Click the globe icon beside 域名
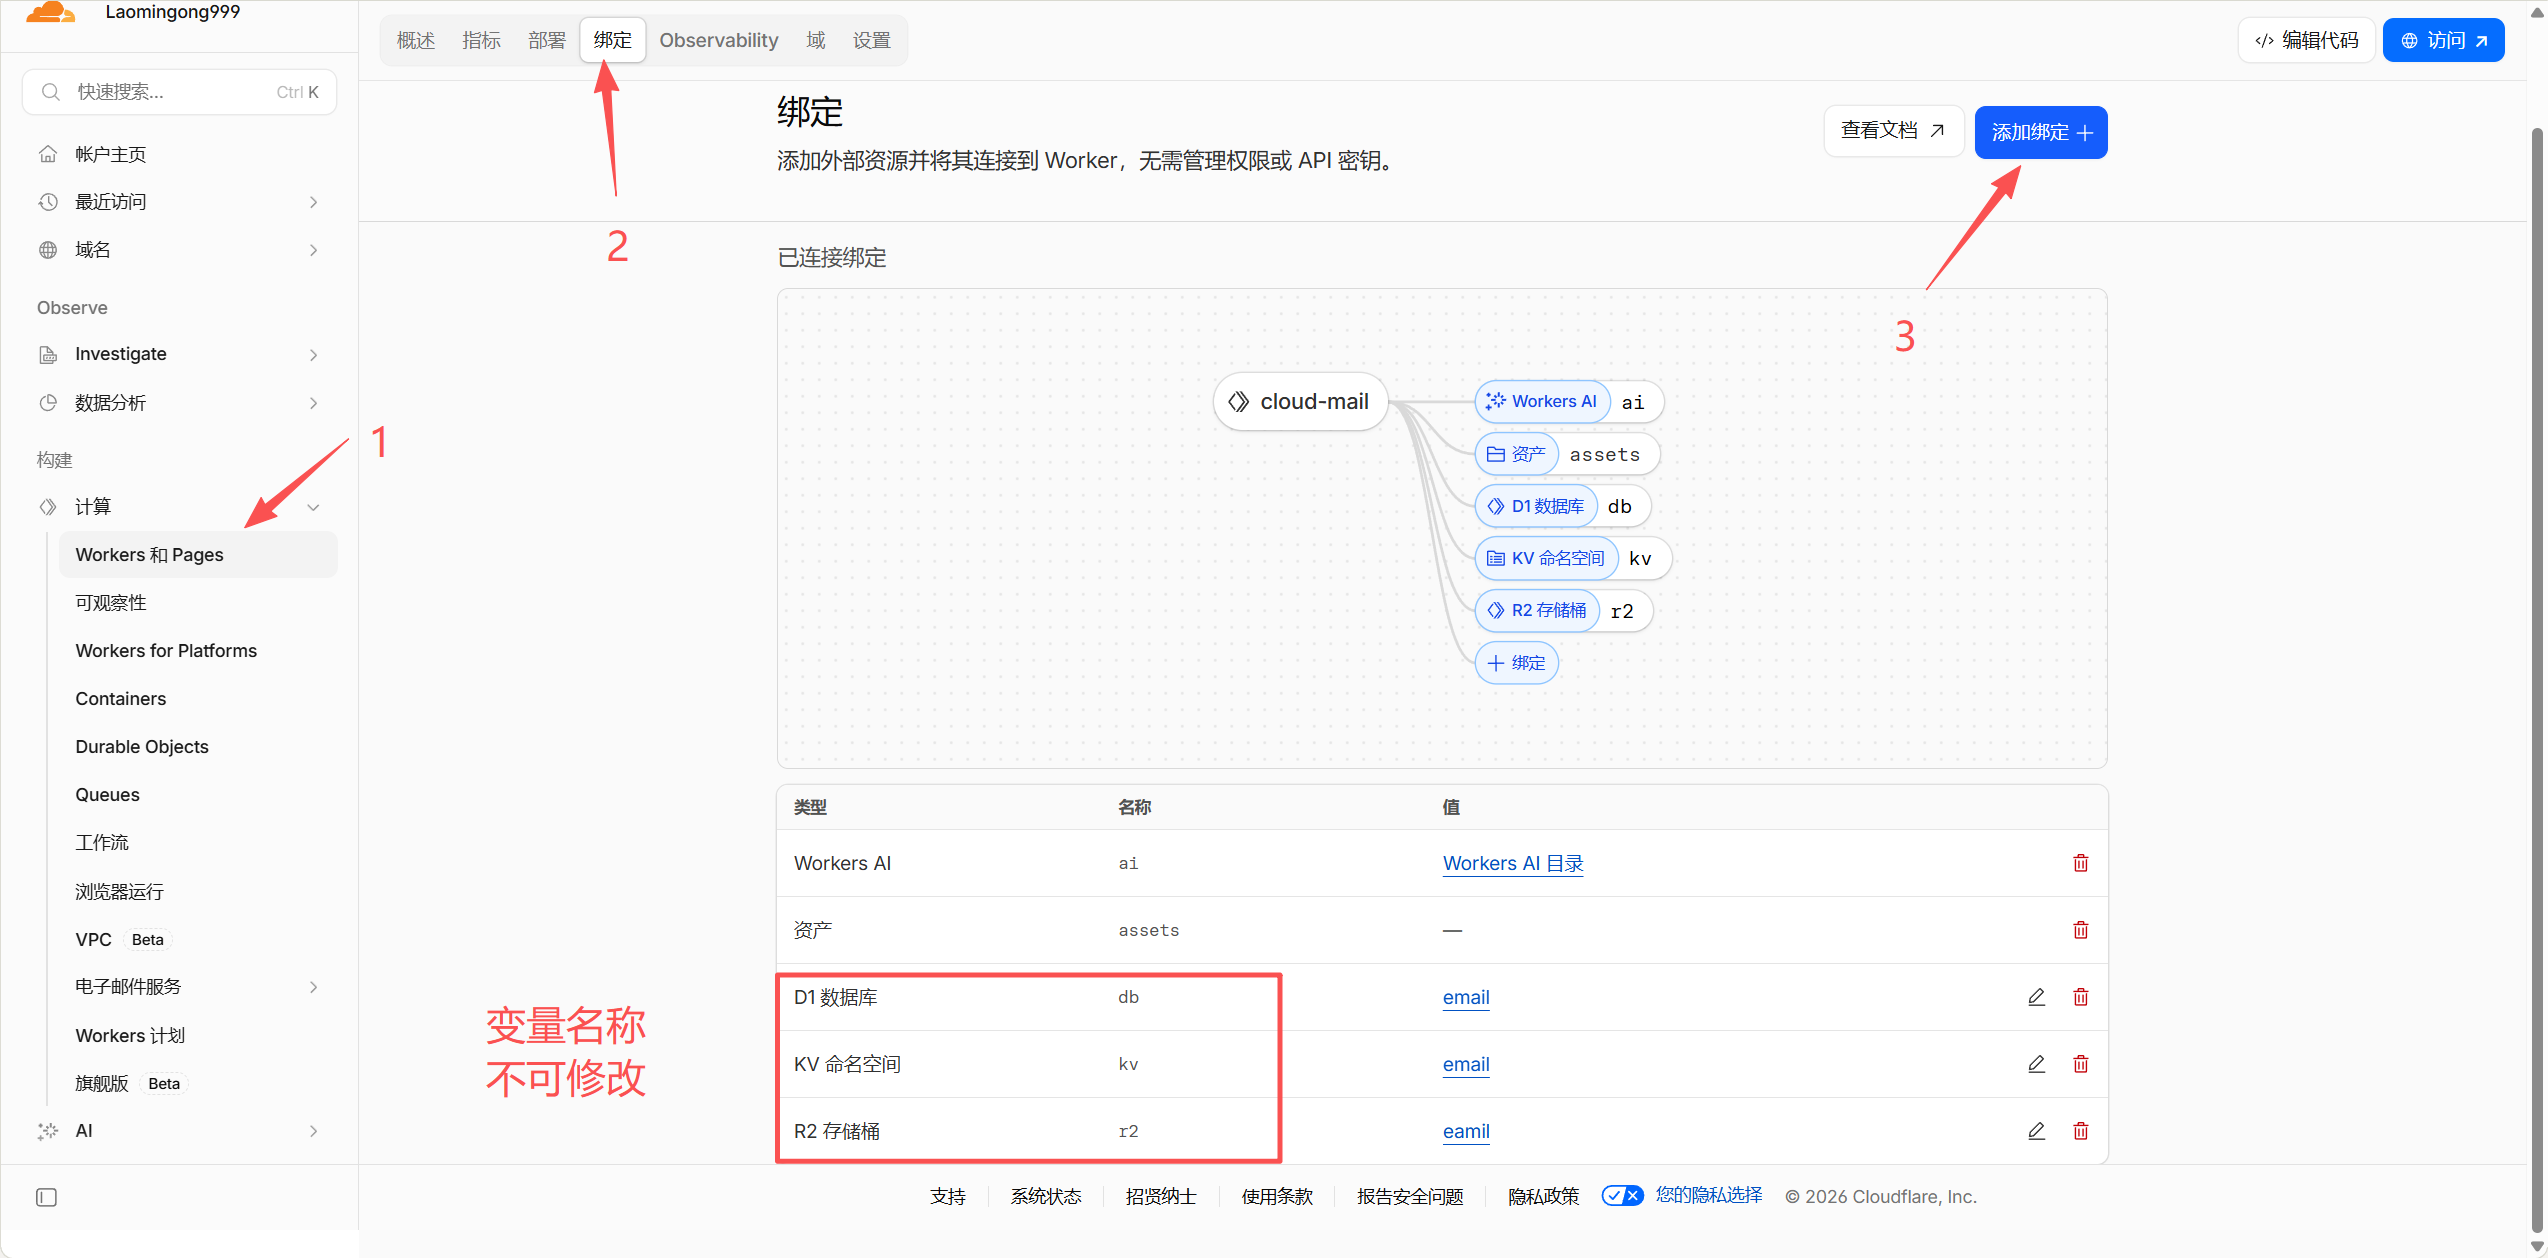This screenshot has height=1258, width=2548. tap(48, 250)
